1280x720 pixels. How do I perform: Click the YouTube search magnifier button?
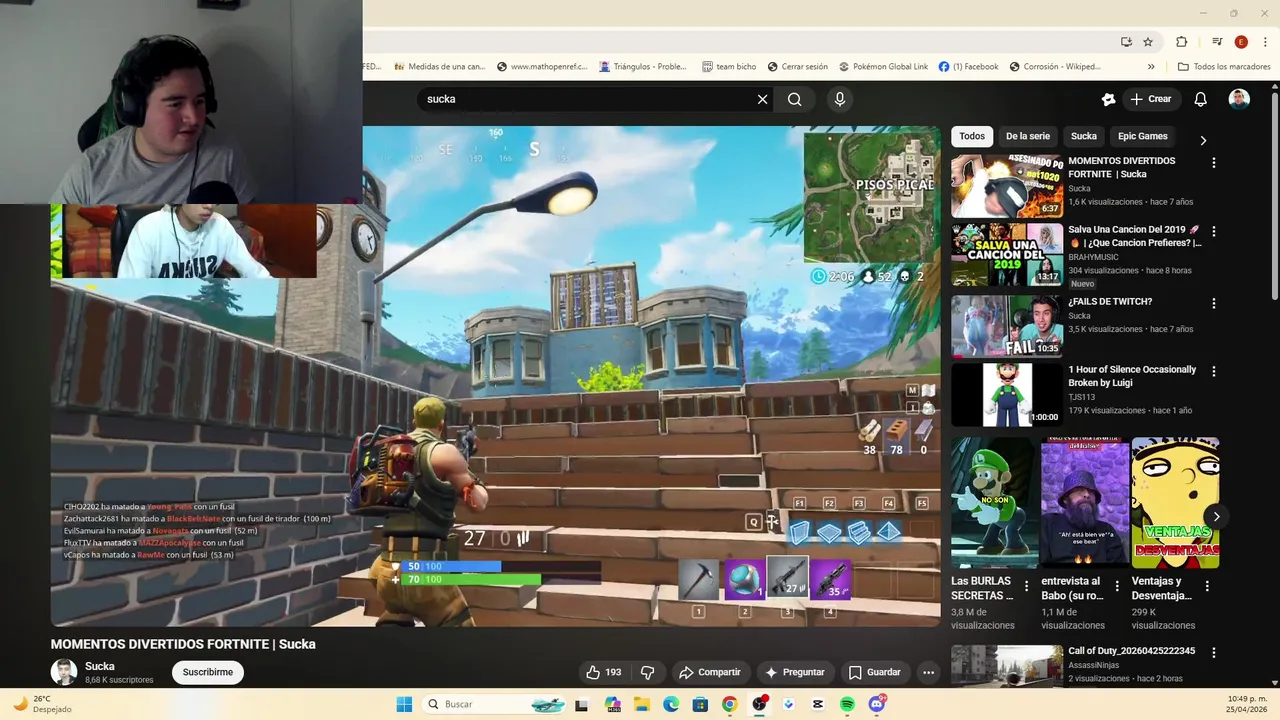(x=795, y=99)
